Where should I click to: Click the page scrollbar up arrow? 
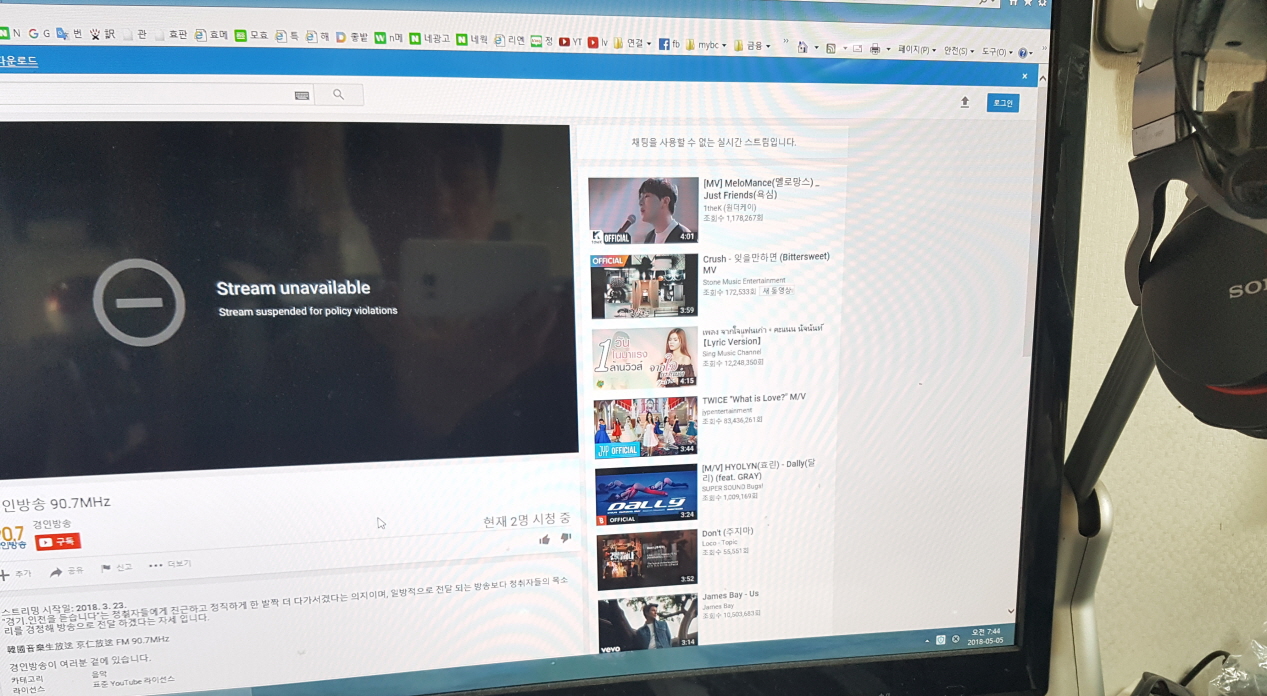point(1042,77)
